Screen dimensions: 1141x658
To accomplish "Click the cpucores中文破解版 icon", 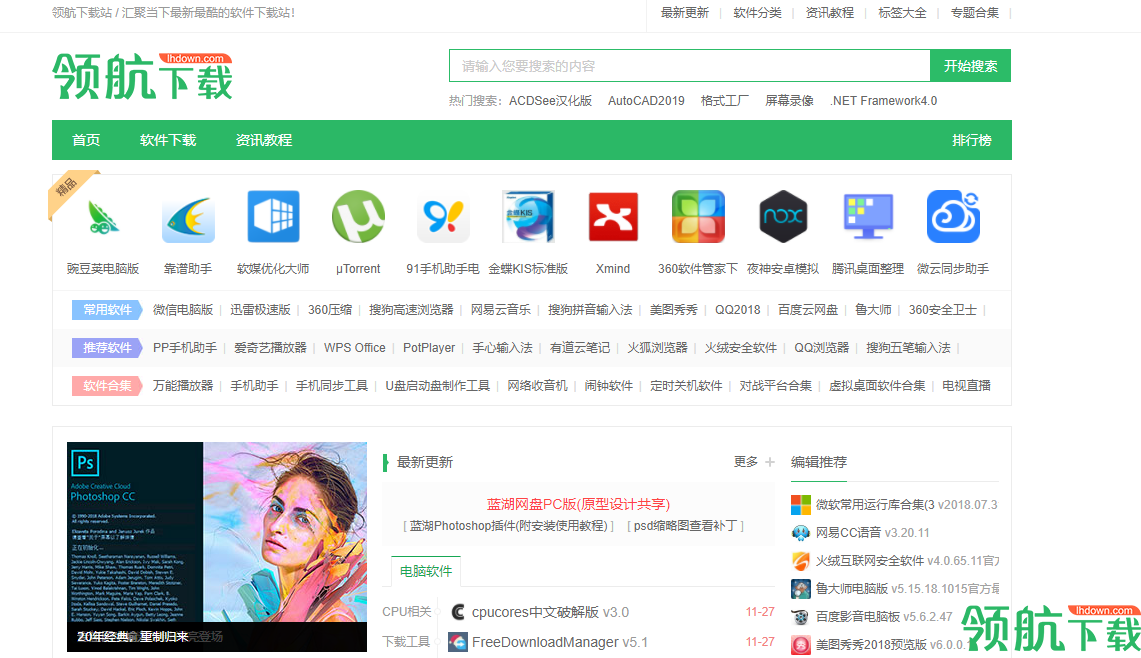I will coord(458,612).
